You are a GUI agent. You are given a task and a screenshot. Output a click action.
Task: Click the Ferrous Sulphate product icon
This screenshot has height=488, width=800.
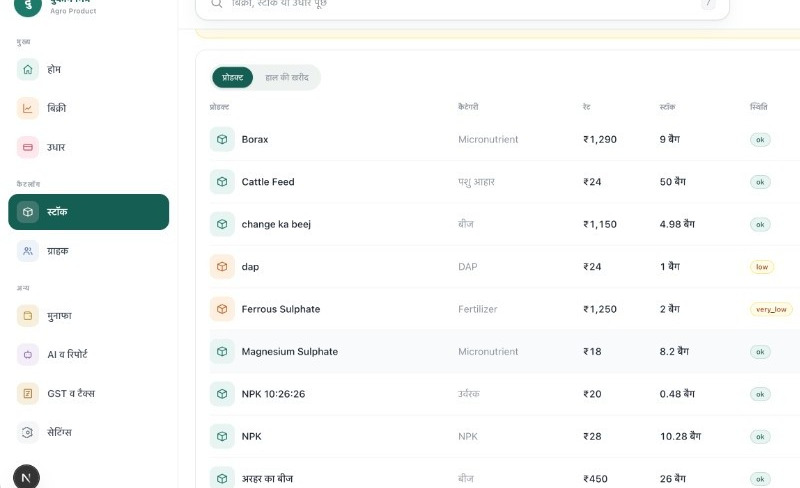pyautogui.click(x=222, y=309)
